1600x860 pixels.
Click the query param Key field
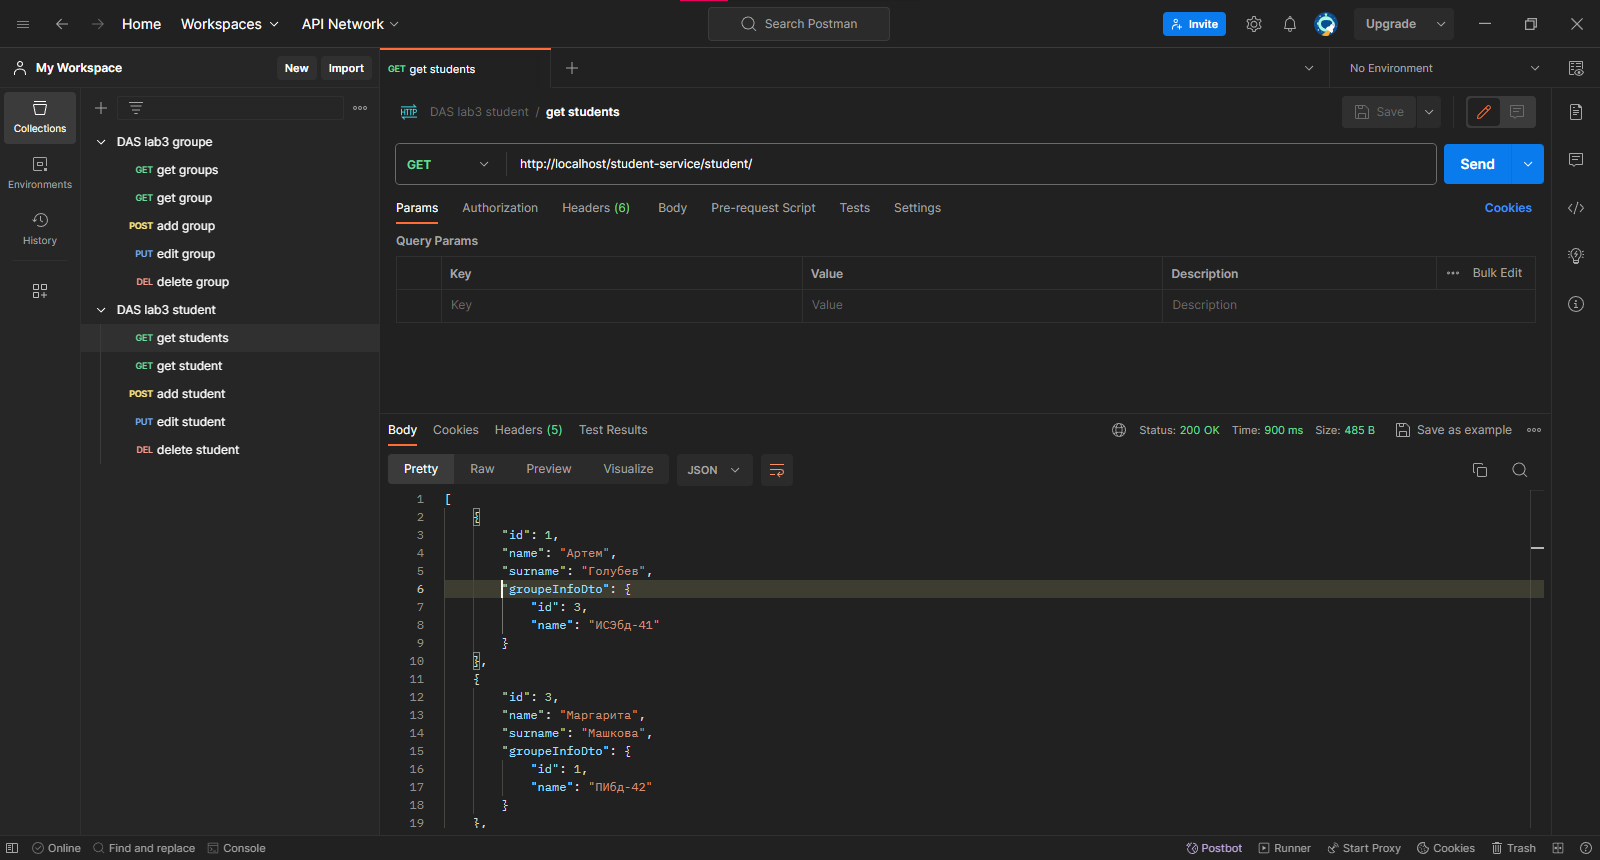(621, 305)
